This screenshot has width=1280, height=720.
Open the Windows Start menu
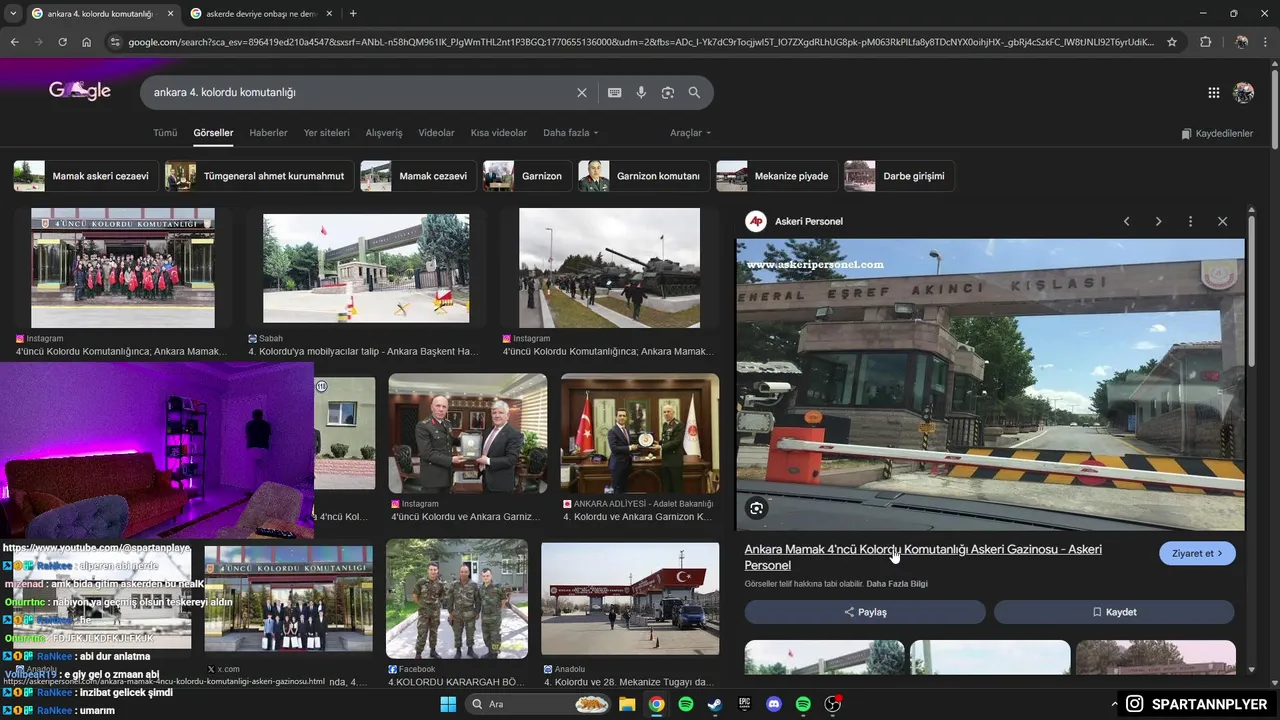(447, 704)
